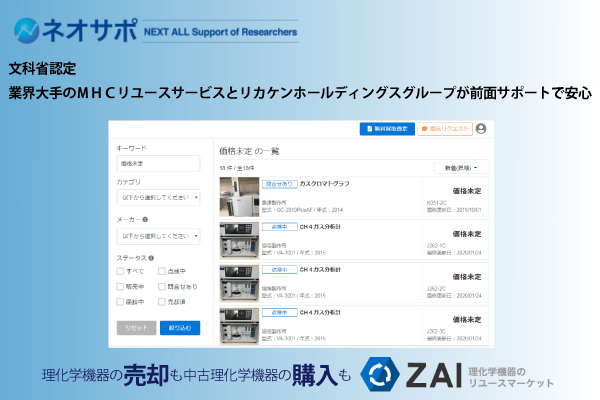Tick the 商談中 status checkbox
Viewport: 600px width, 400px height.
pos(120,302)
